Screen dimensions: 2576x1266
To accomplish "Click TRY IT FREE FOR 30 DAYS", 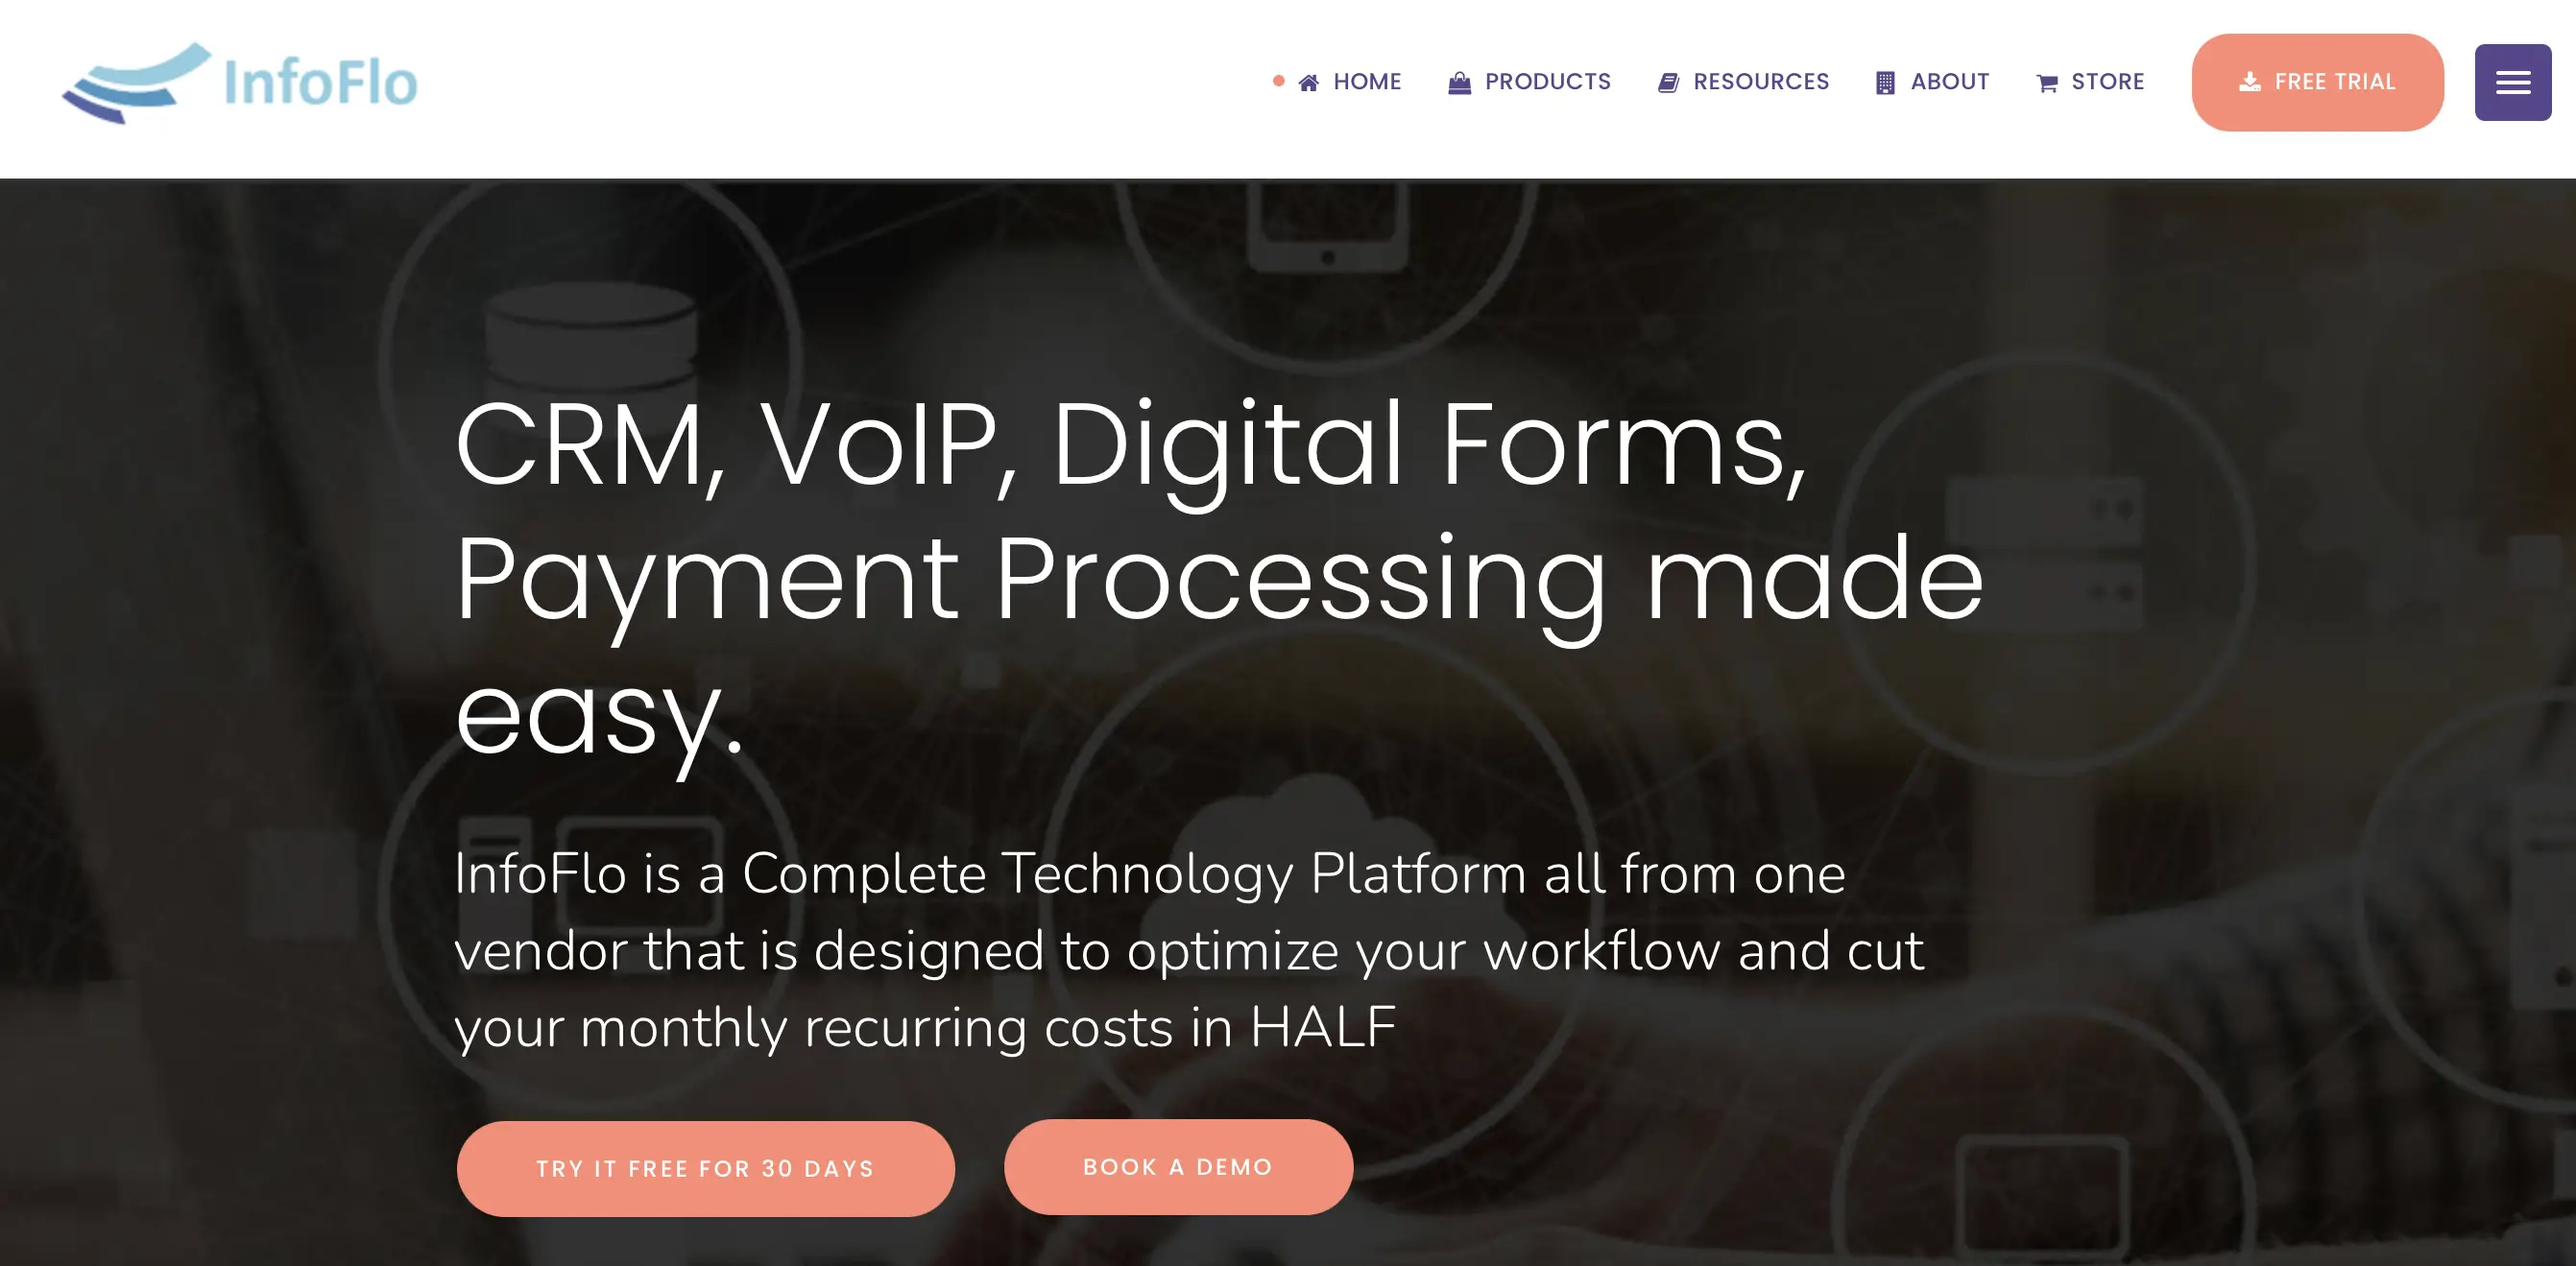I will (x=705, y=1167).
